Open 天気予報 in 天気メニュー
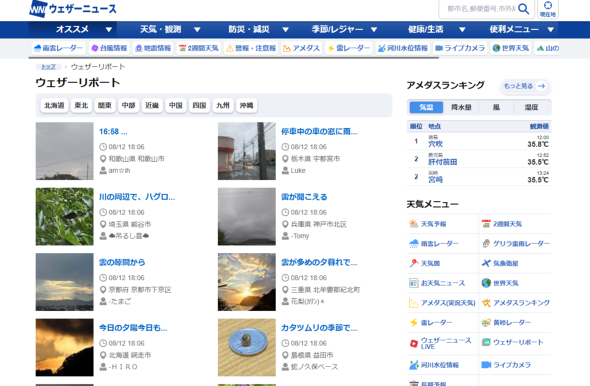 pyautogui.click(x=442, y=224)
